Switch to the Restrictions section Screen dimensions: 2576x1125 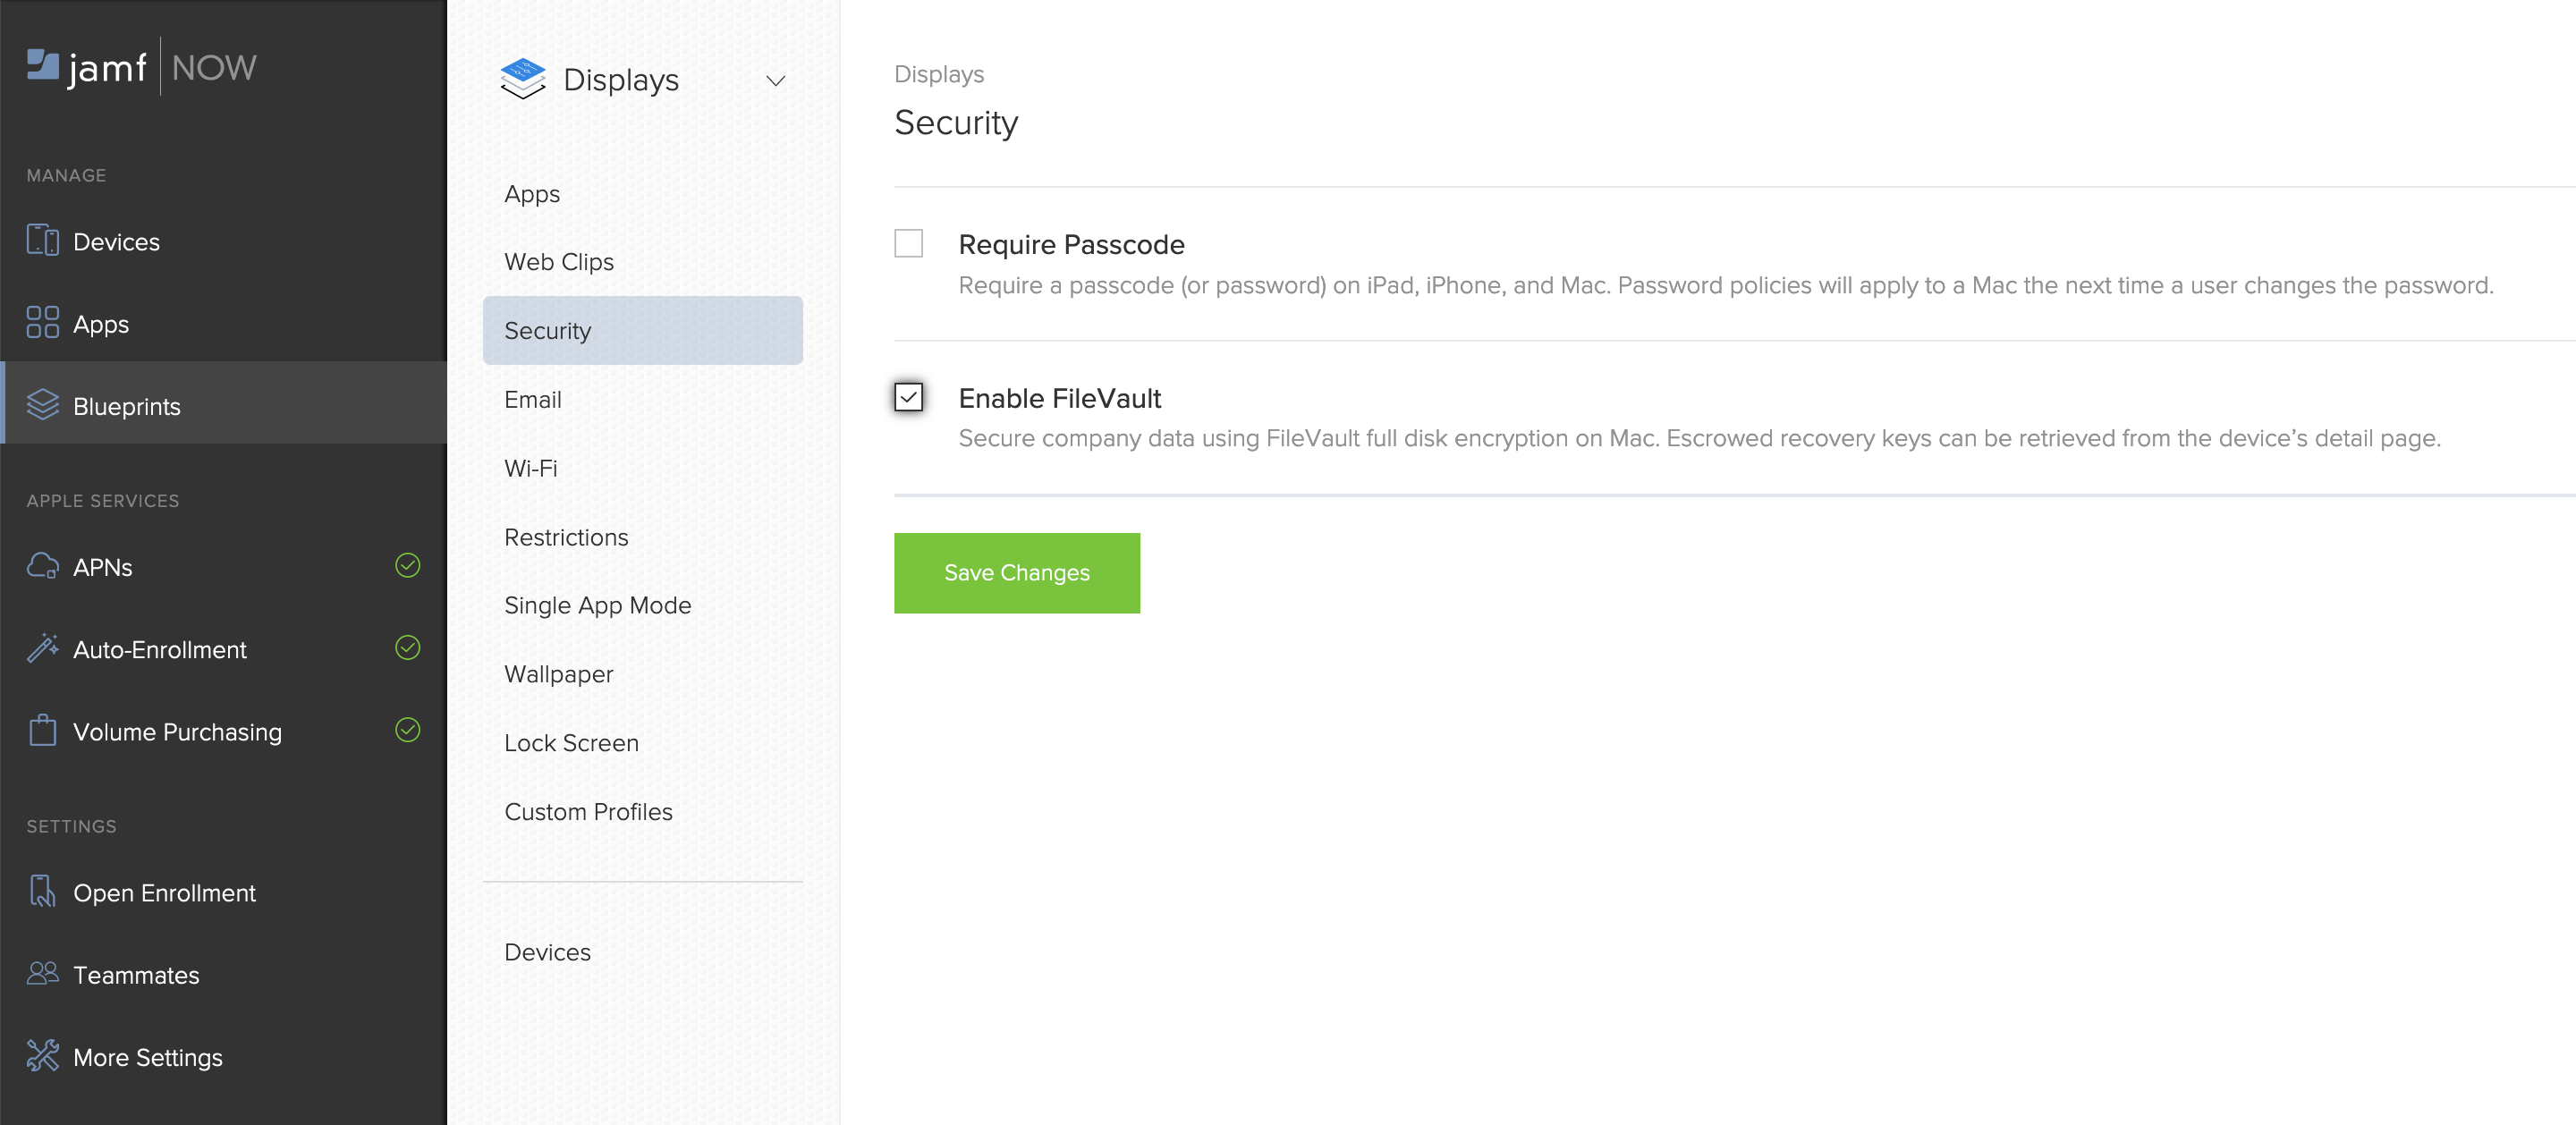(566, 537)
